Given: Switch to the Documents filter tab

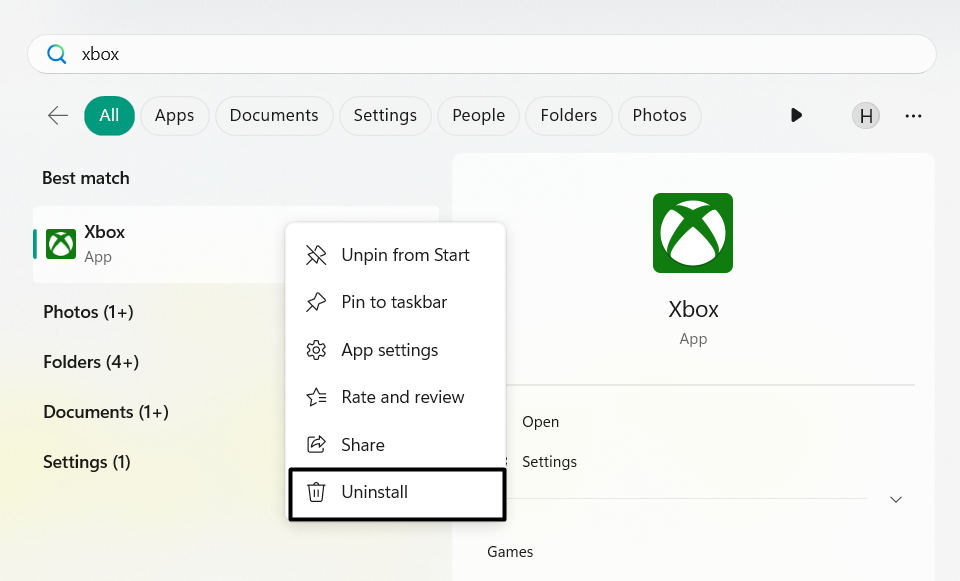Looking at the screenshot, I should pyautogui.click(x=274, y=115).
